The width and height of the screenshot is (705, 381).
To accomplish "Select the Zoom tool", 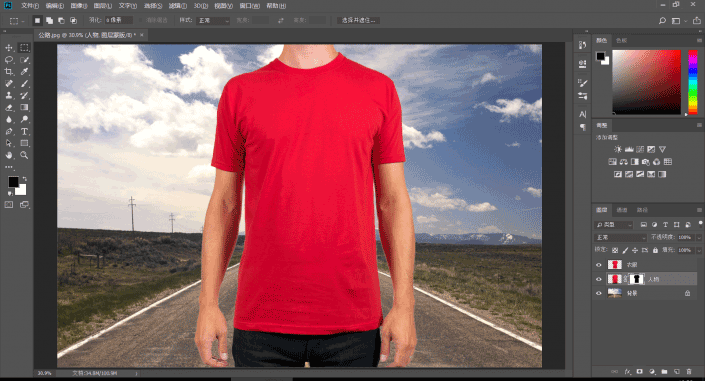I will coord(24,155).
